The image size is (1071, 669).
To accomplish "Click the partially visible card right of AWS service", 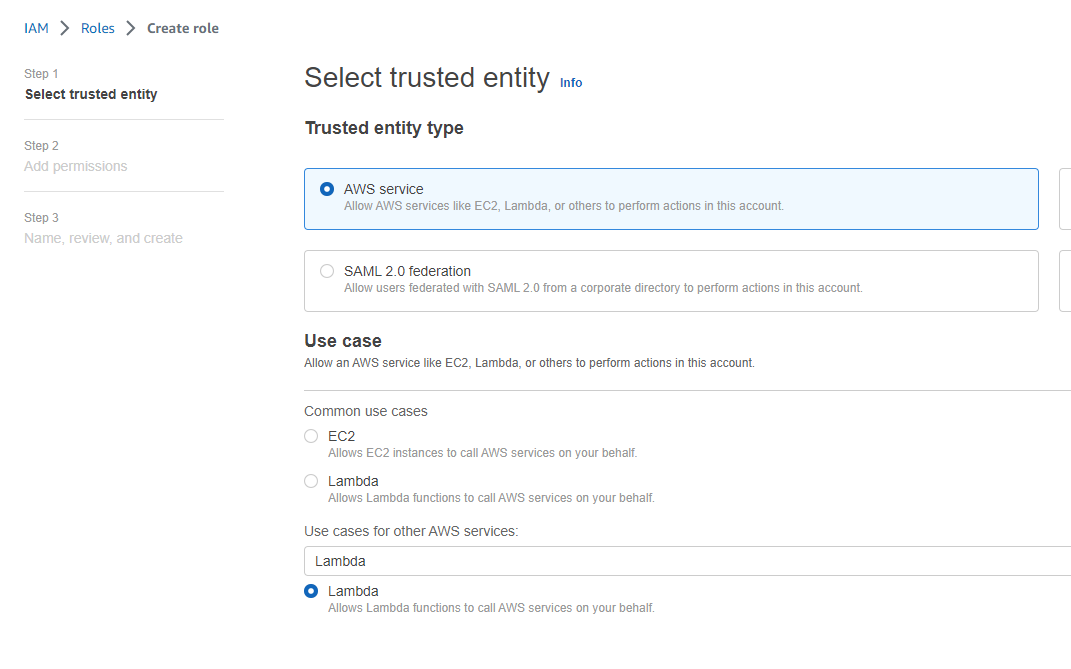I will (1065, 199).
